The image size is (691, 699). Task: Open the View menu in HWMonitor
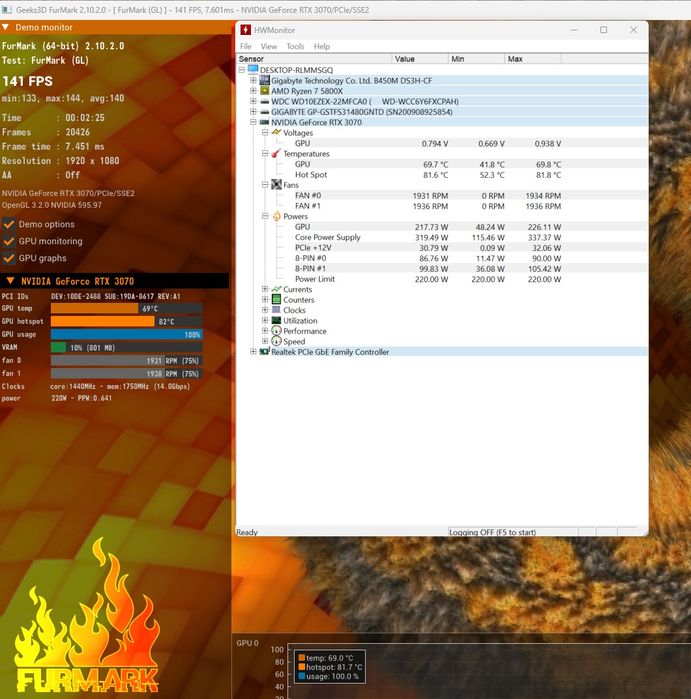(269, 46)
